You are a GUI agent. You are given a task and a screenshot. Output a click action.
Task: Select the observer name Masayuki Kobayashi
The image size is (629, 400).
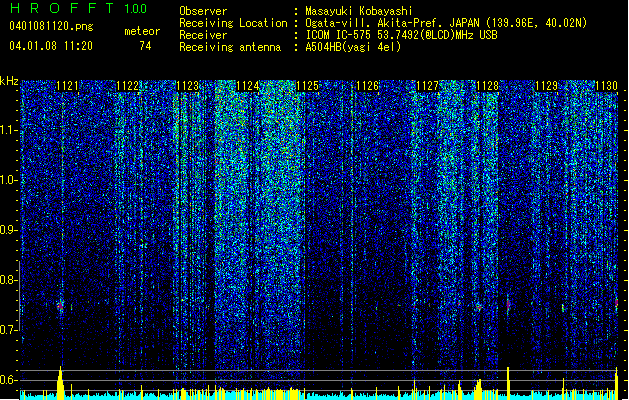[359, 11]
